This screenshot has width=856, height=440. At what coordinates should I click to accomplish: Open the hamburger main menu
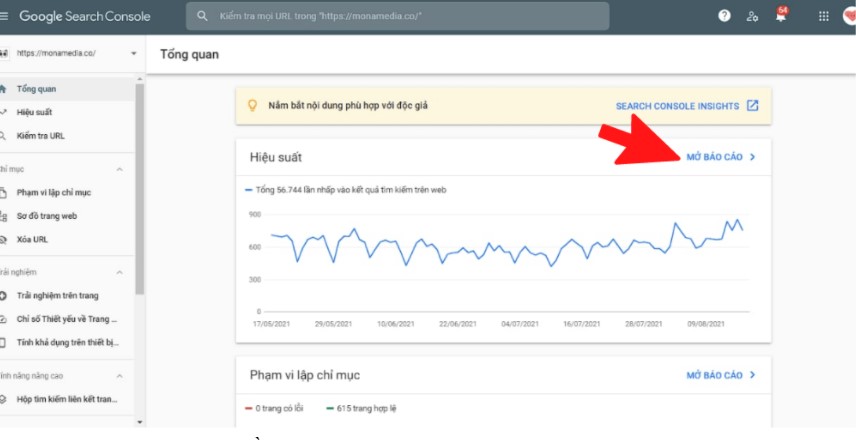click(3, 16)
